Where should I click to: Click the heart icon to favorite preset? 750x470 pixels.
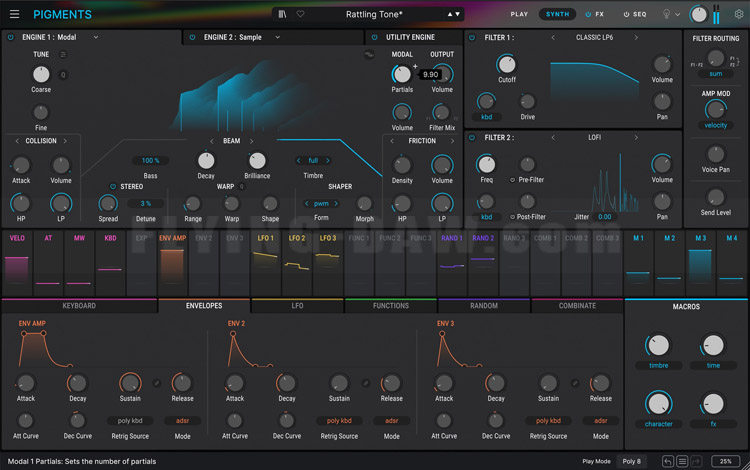tap(300, 14)
